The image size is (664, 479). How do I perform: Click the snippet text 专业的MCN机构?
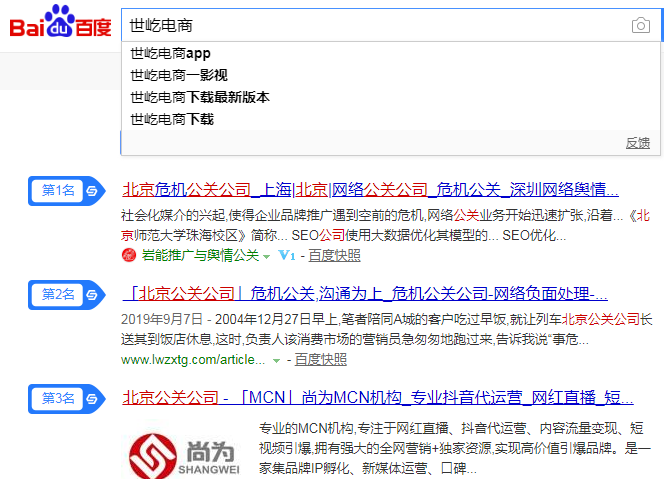306,428
